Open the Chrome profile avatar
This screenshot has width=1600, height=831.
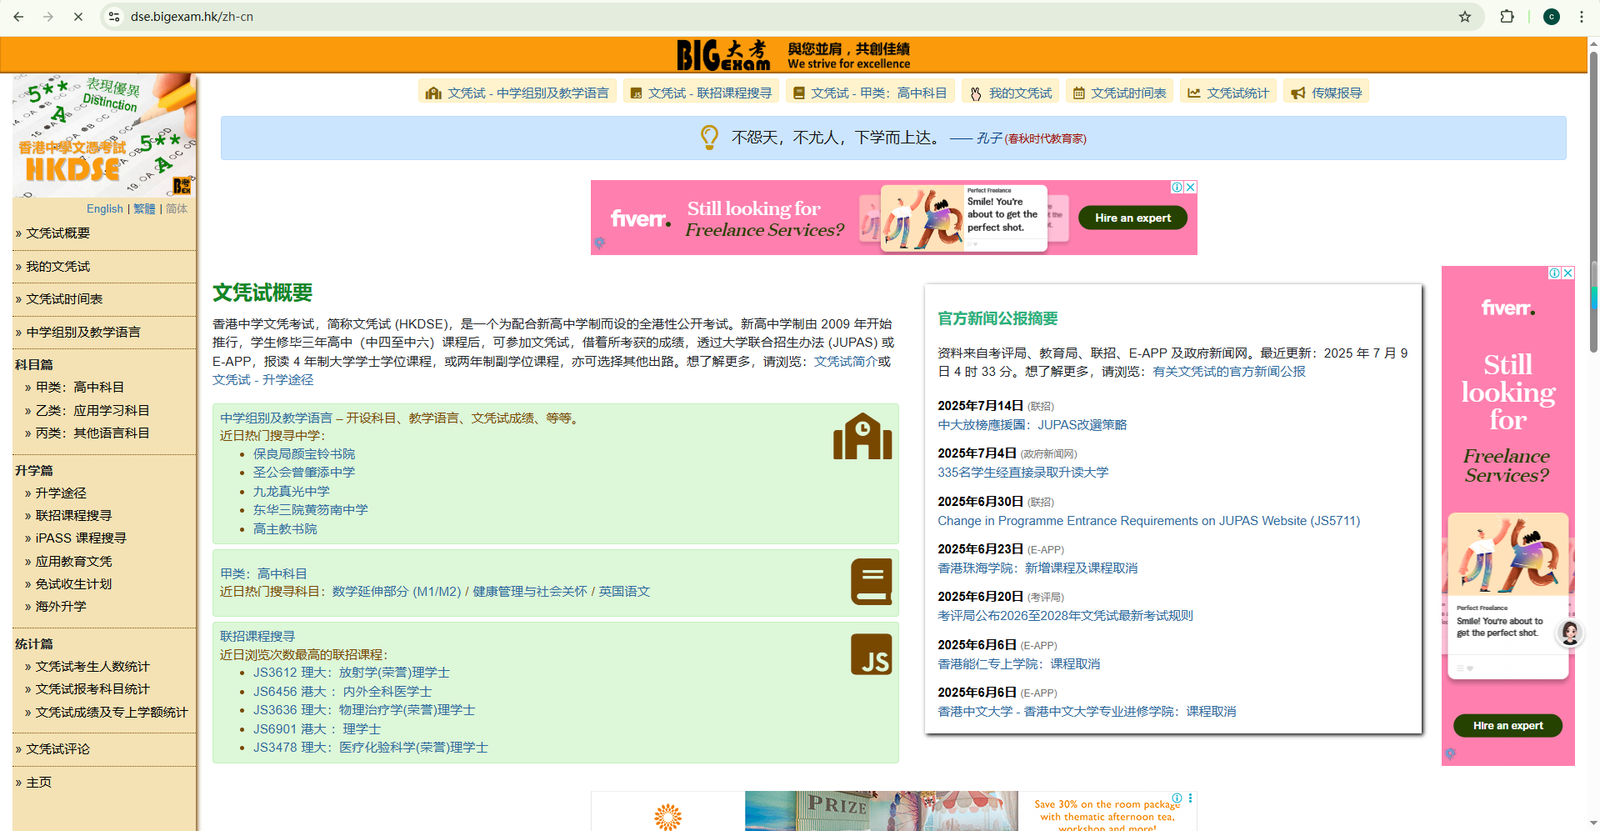[1551, 17]
